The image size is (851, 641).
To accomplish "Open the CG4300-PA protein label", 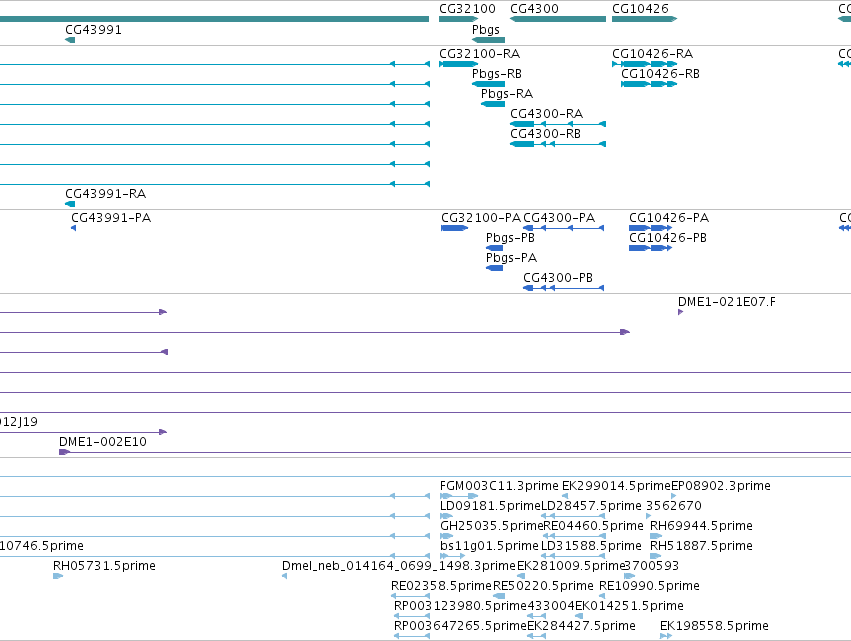I will [559, 218].
